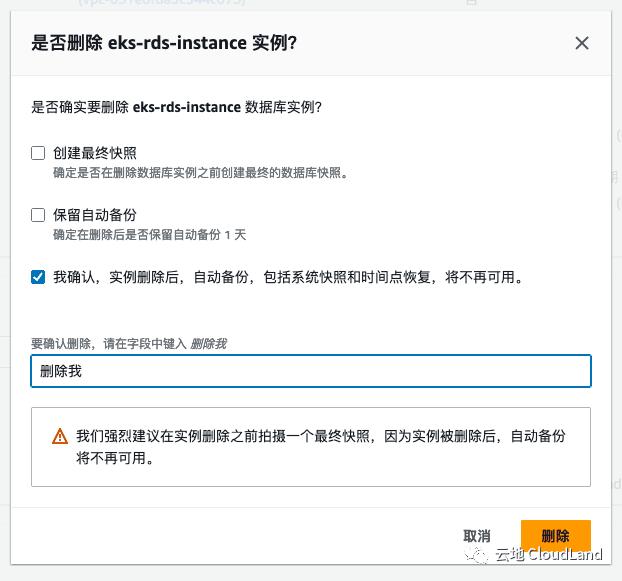622x581 pixels.
Task: Click the orange 删除 button
Action: (555, 535)
